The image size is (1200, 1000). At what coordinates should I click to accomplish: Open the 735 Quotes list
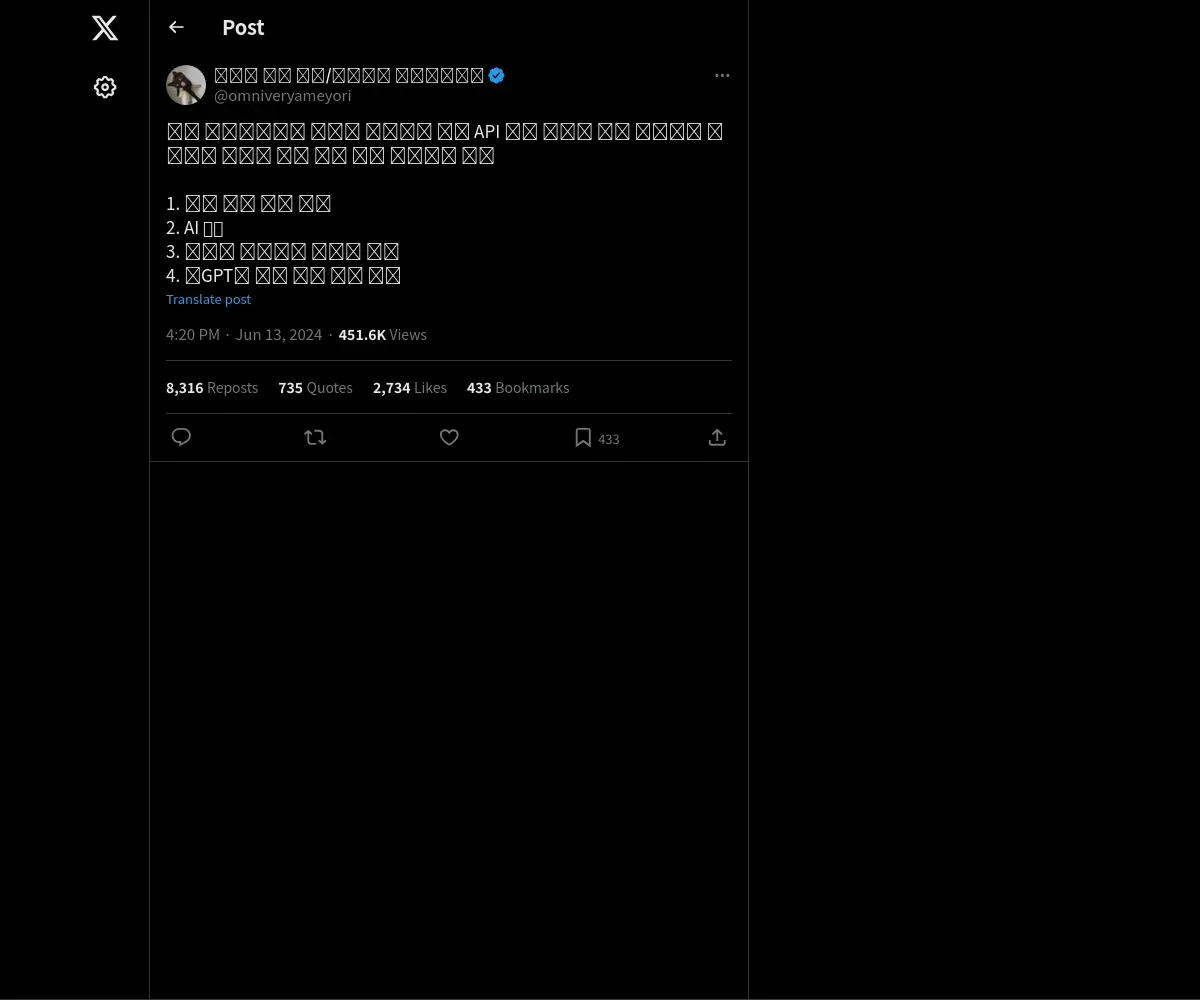[315, 388]
